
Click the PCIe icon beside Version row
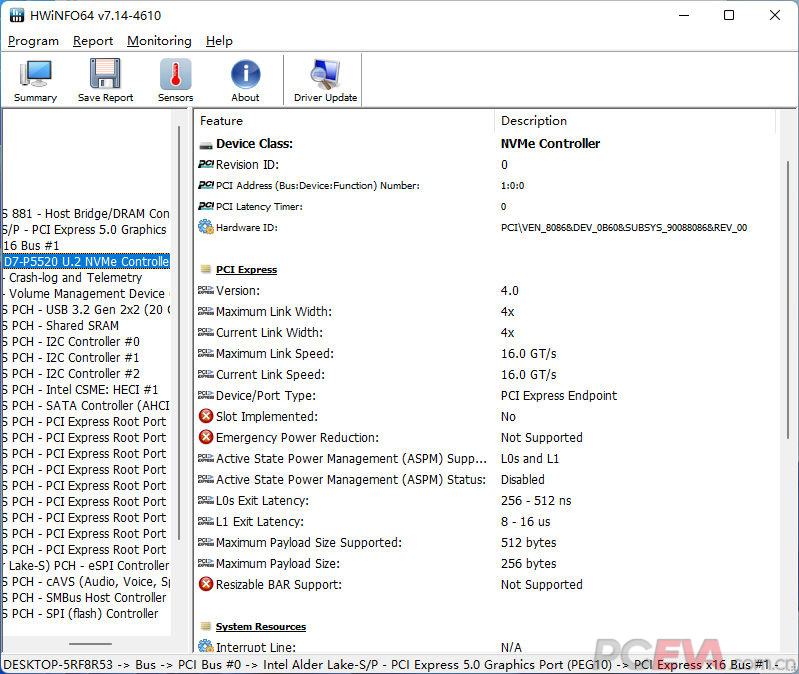tap(205, 290)
